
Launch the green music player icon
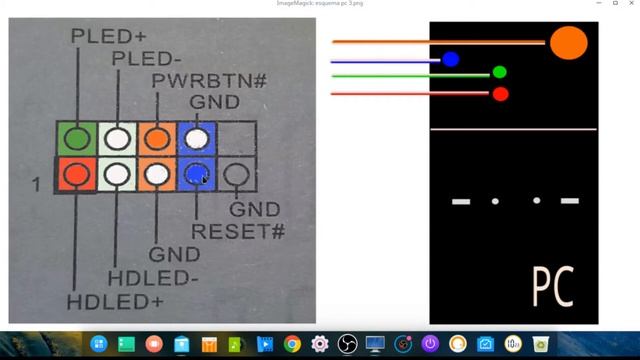click(237, 344)
